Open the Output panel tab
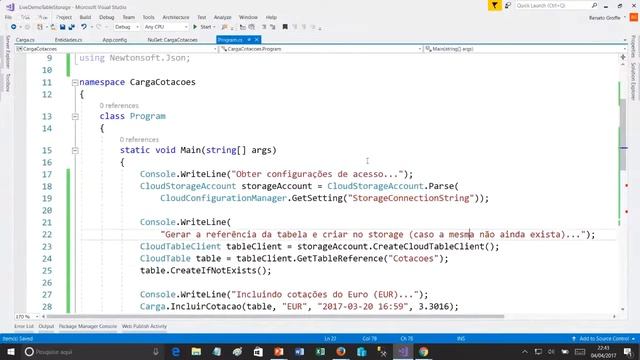The image size is (640, 360). (x=46, y=326)
